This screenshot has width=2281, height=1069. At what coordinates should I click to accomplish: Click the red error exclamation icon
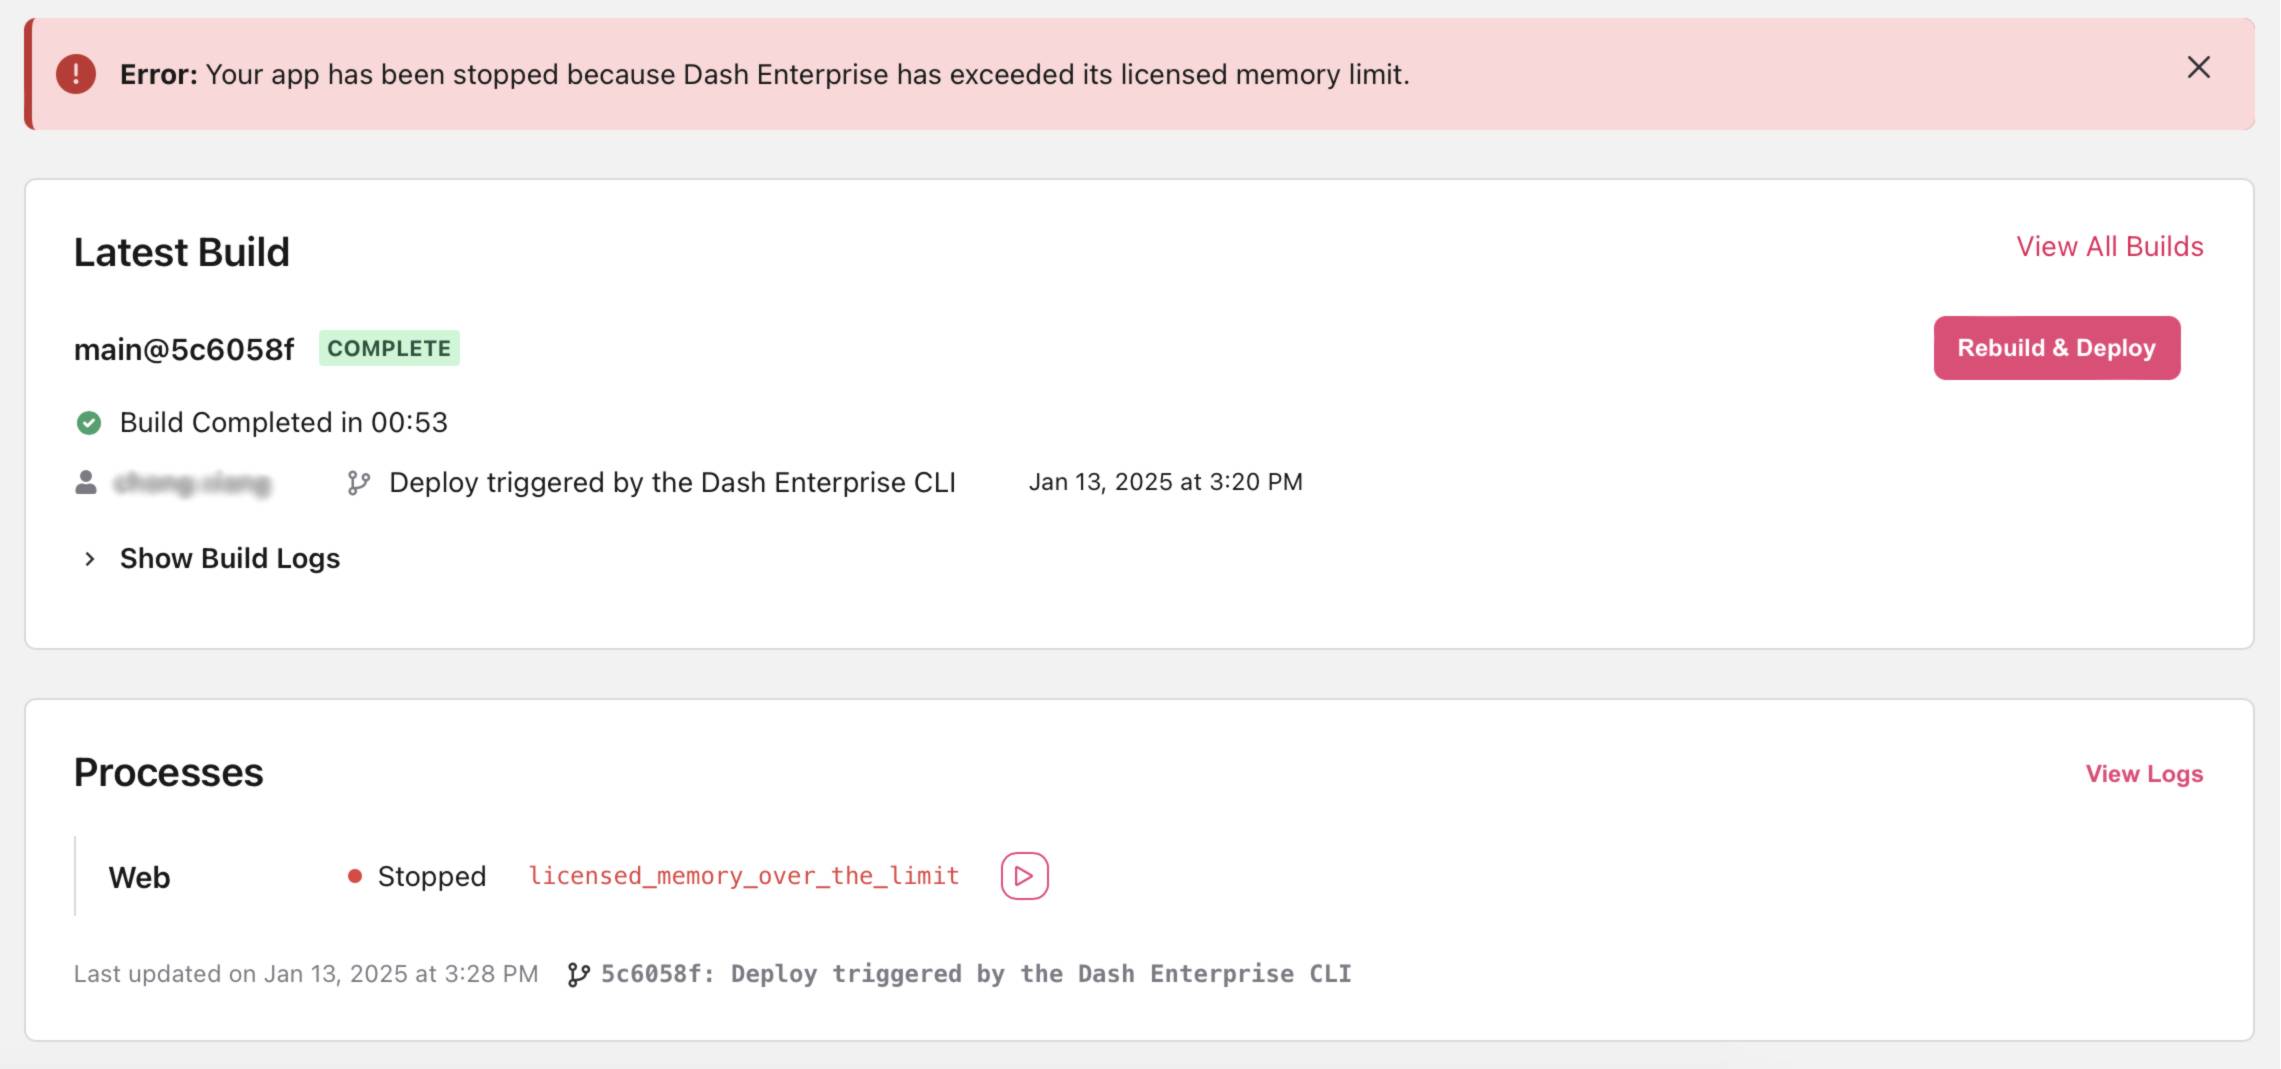coord(76,74)
